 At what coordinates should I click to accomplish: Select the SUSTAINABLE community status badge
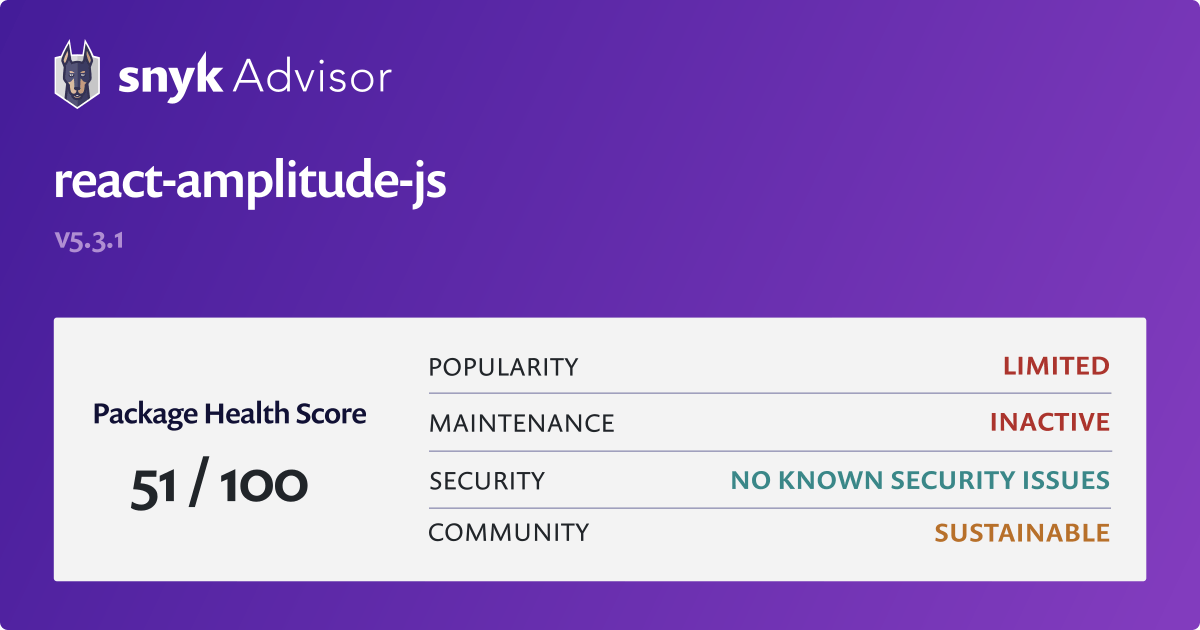[x=1022, y=532]
